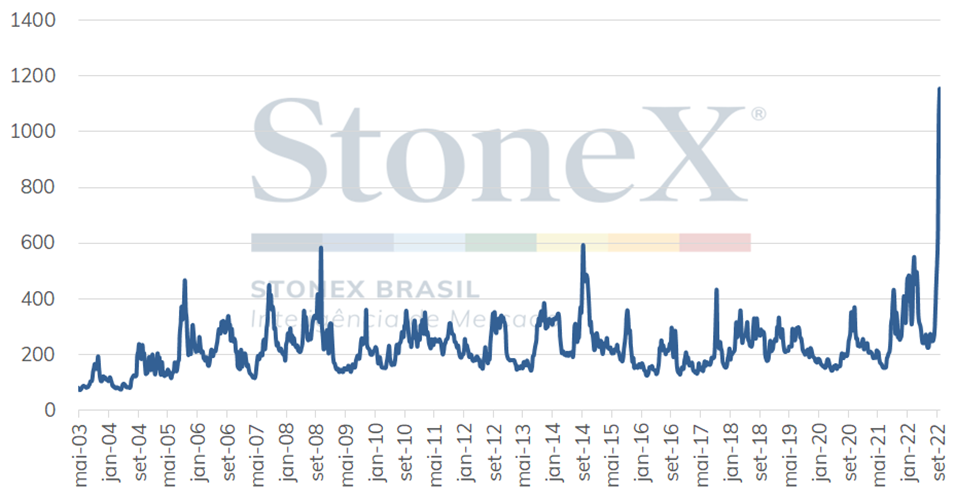
Task: Click the x-axis label mai-19
Action: coord(791,455)
